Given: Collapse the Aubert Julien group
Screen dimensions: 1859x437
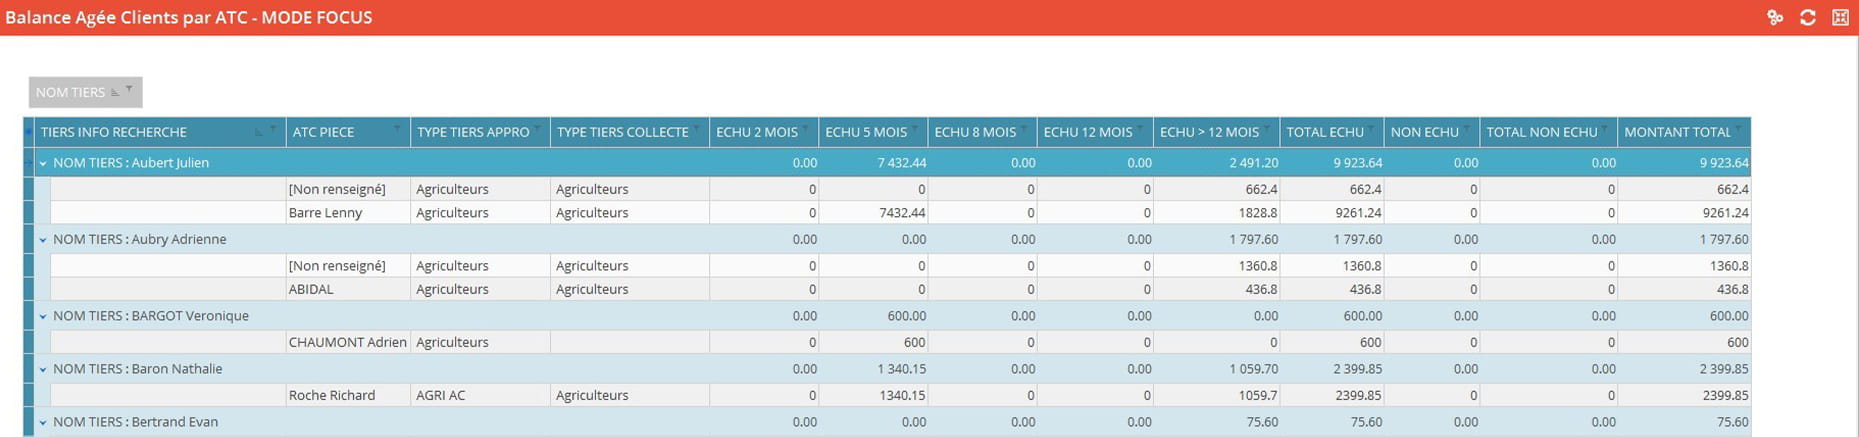Looking at the screenshot, I should [43, 163].
